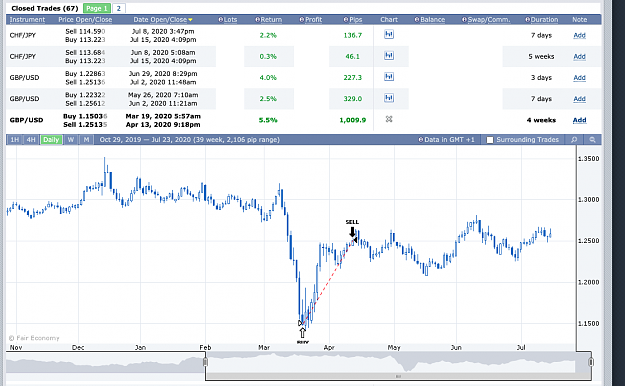Switch chart to 4H timeframe
This screenshot has width=625, height=386.
tap(31, 140)
